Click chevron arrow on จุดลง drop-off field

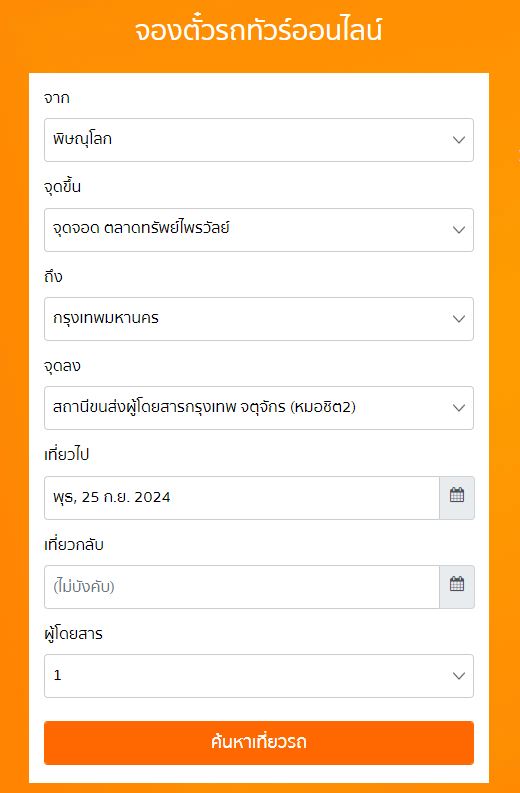pos(459,408)
